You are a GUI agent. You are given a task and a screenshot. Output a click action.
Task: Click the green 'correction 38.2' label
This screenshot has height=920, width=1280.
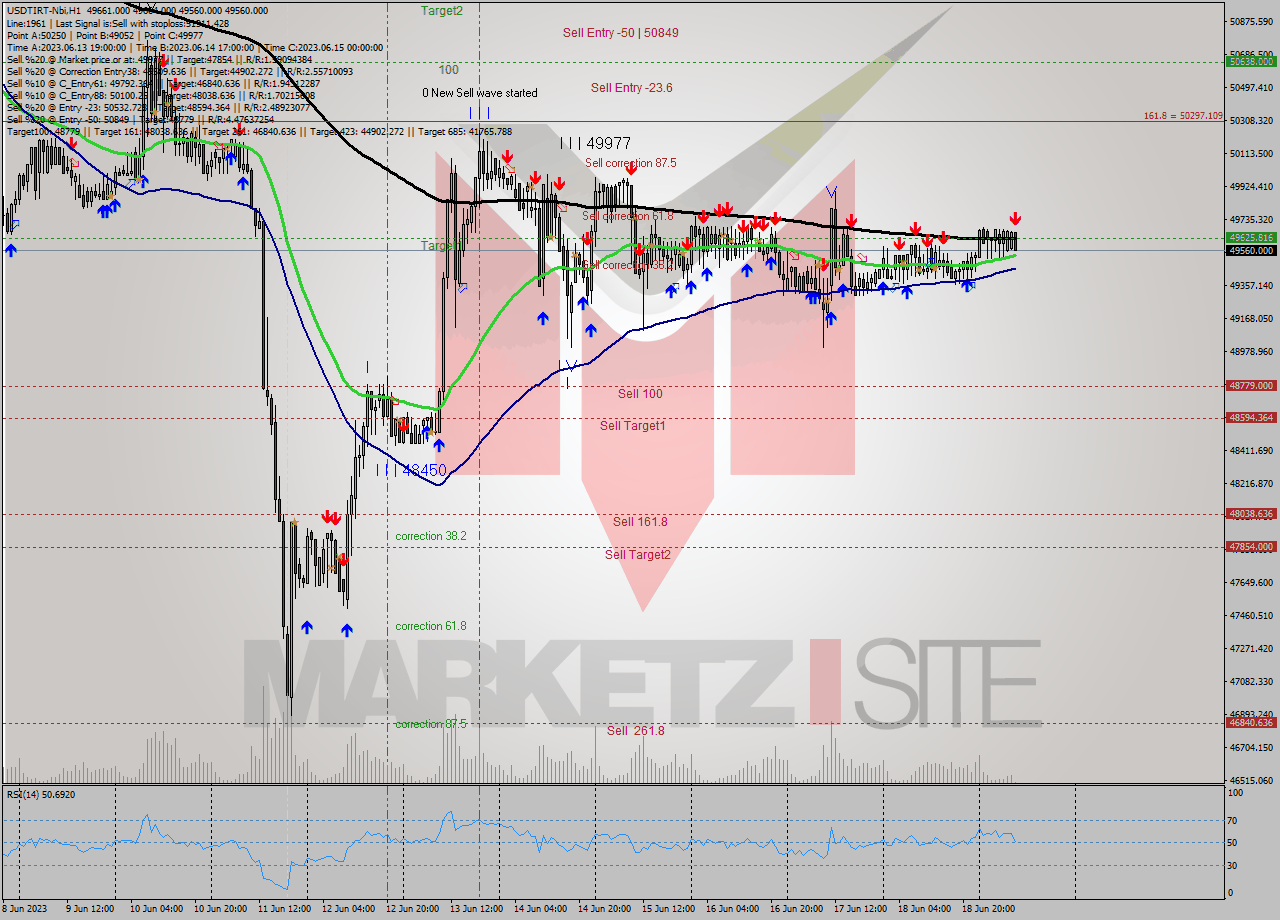click(x=431, y=537)
